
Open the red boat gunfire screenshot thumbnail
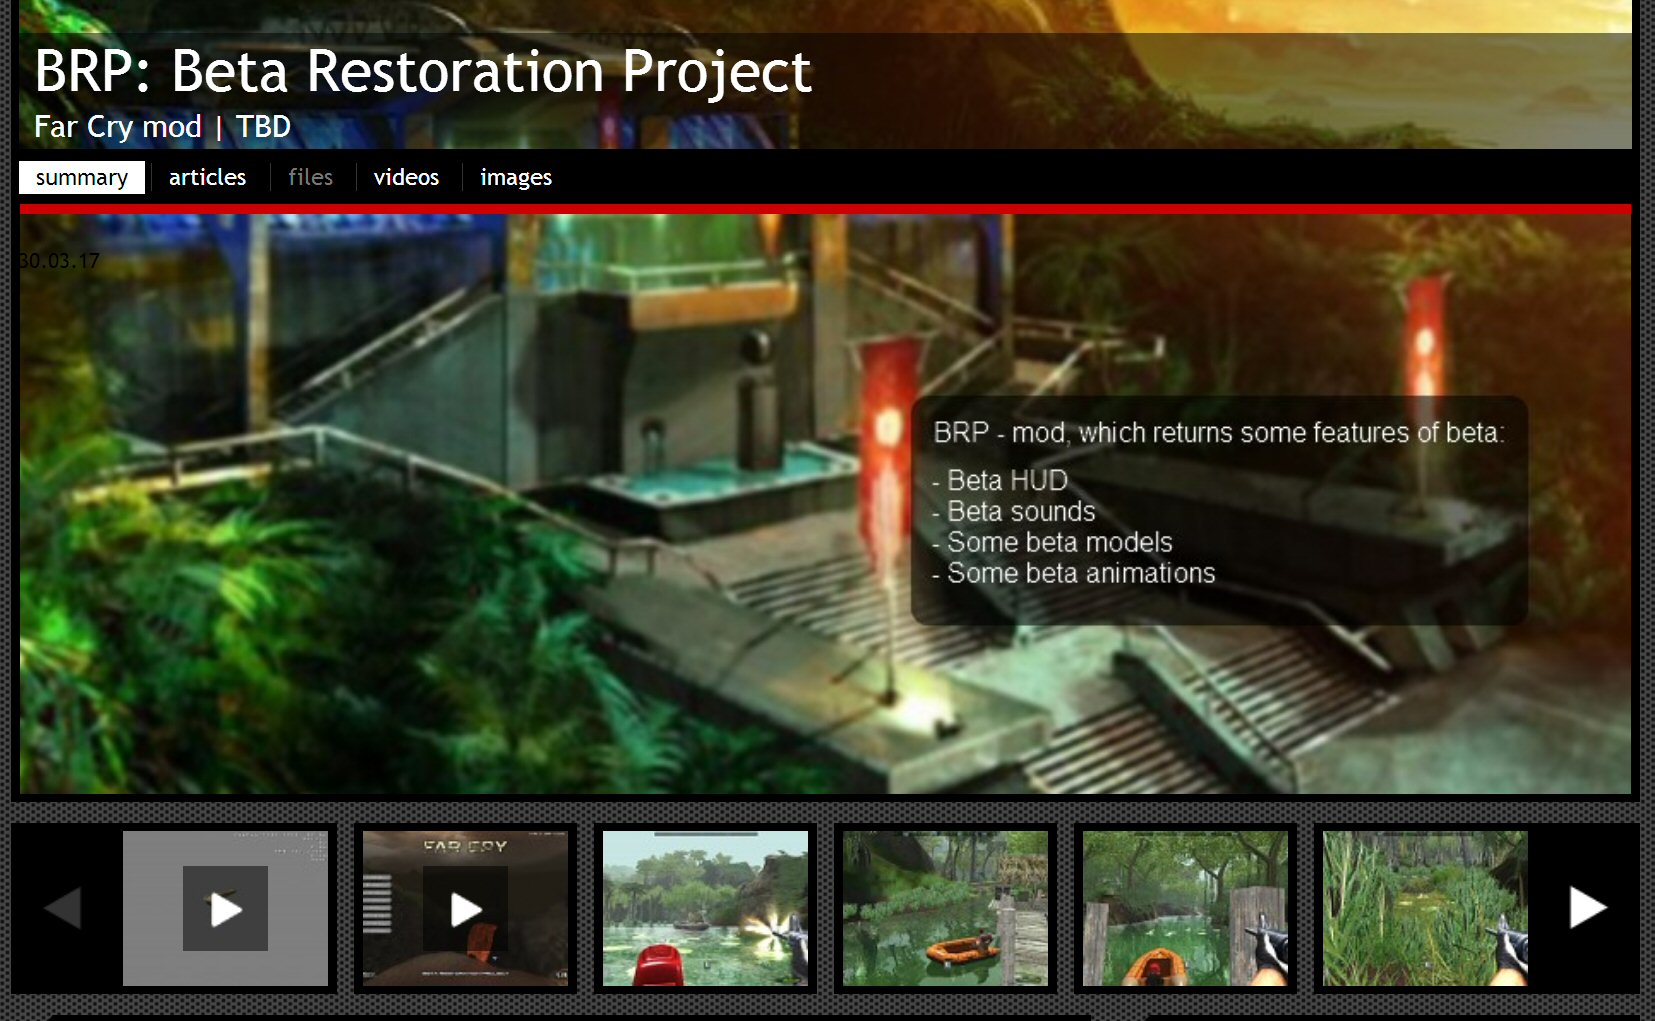pos(705,908)
